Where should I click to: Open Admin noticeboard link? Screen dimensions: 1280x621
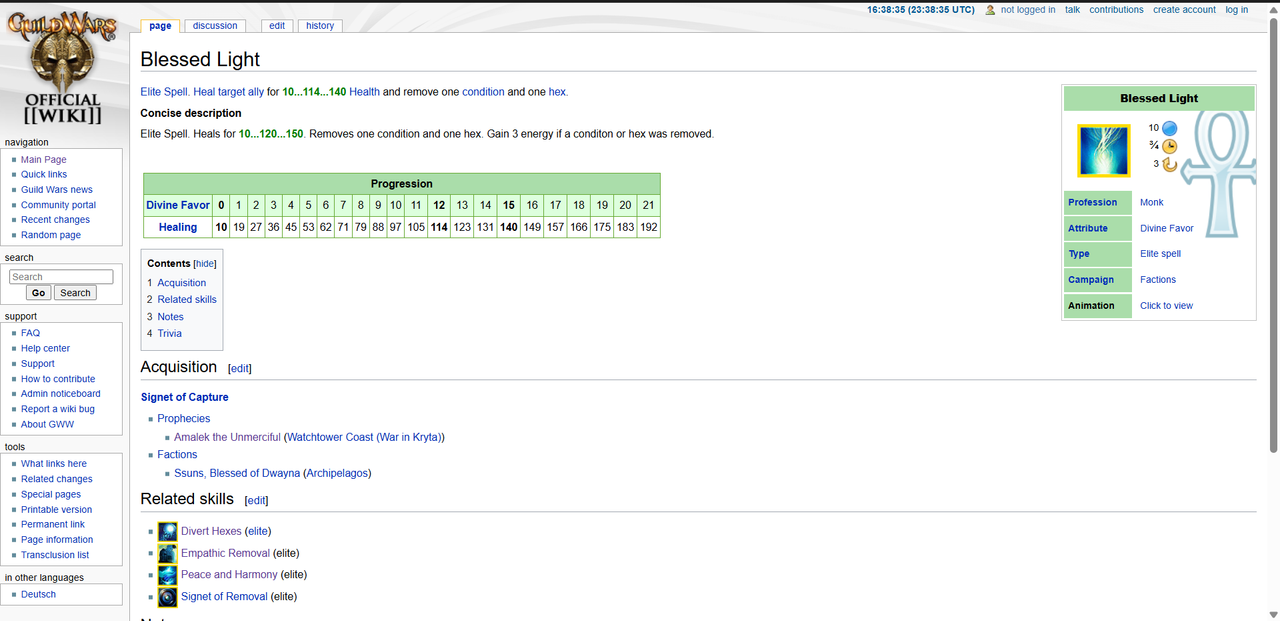[x=61, y=394]
